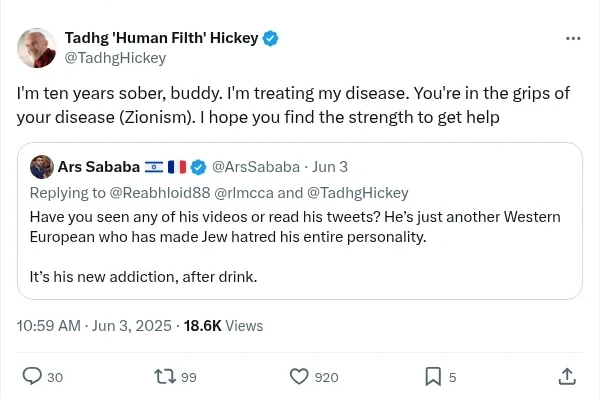
Task: Click the @ArsSababa handle in quoted tweet
Action: click(249, 166)
